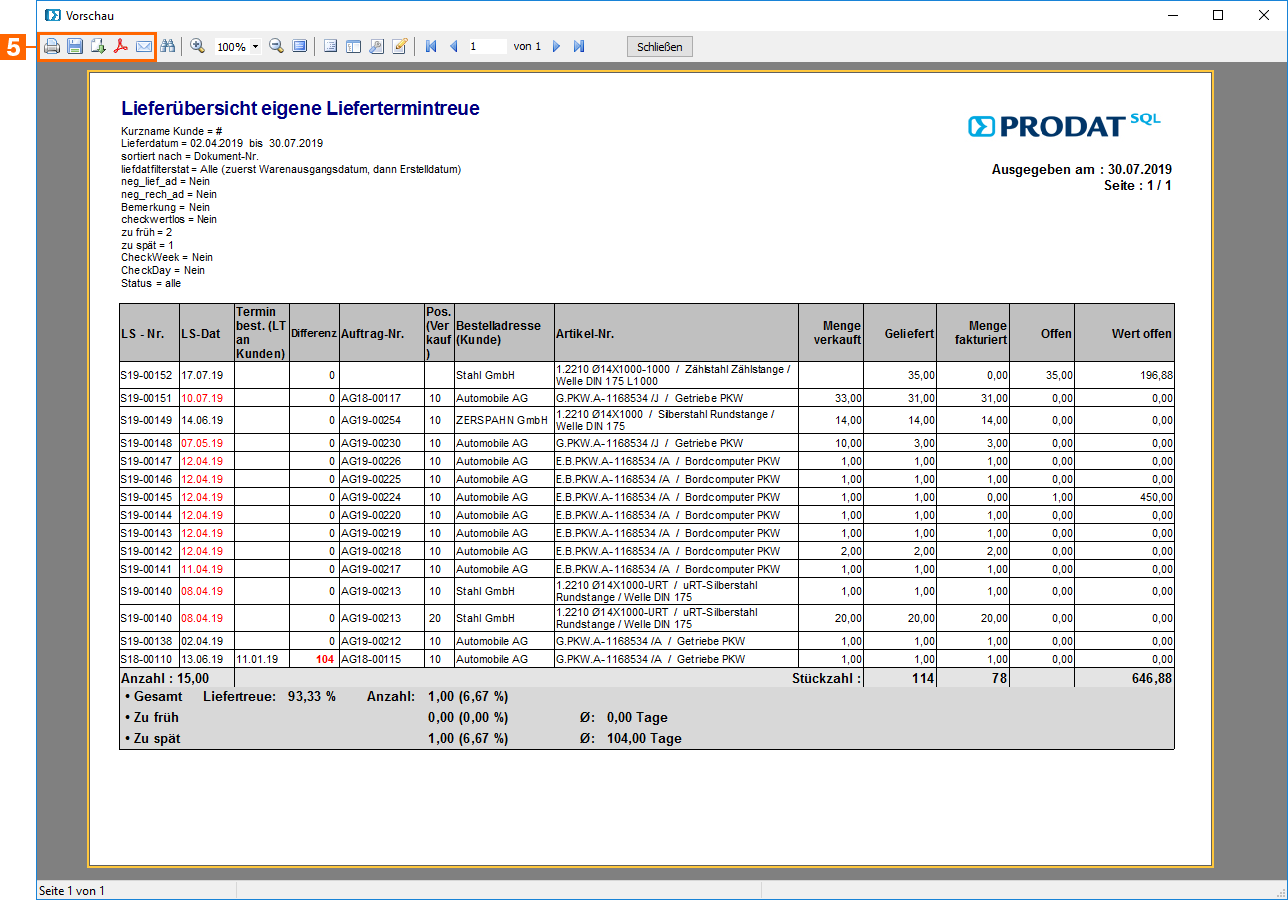Toggle the report outline icon

tap(331, 46)
